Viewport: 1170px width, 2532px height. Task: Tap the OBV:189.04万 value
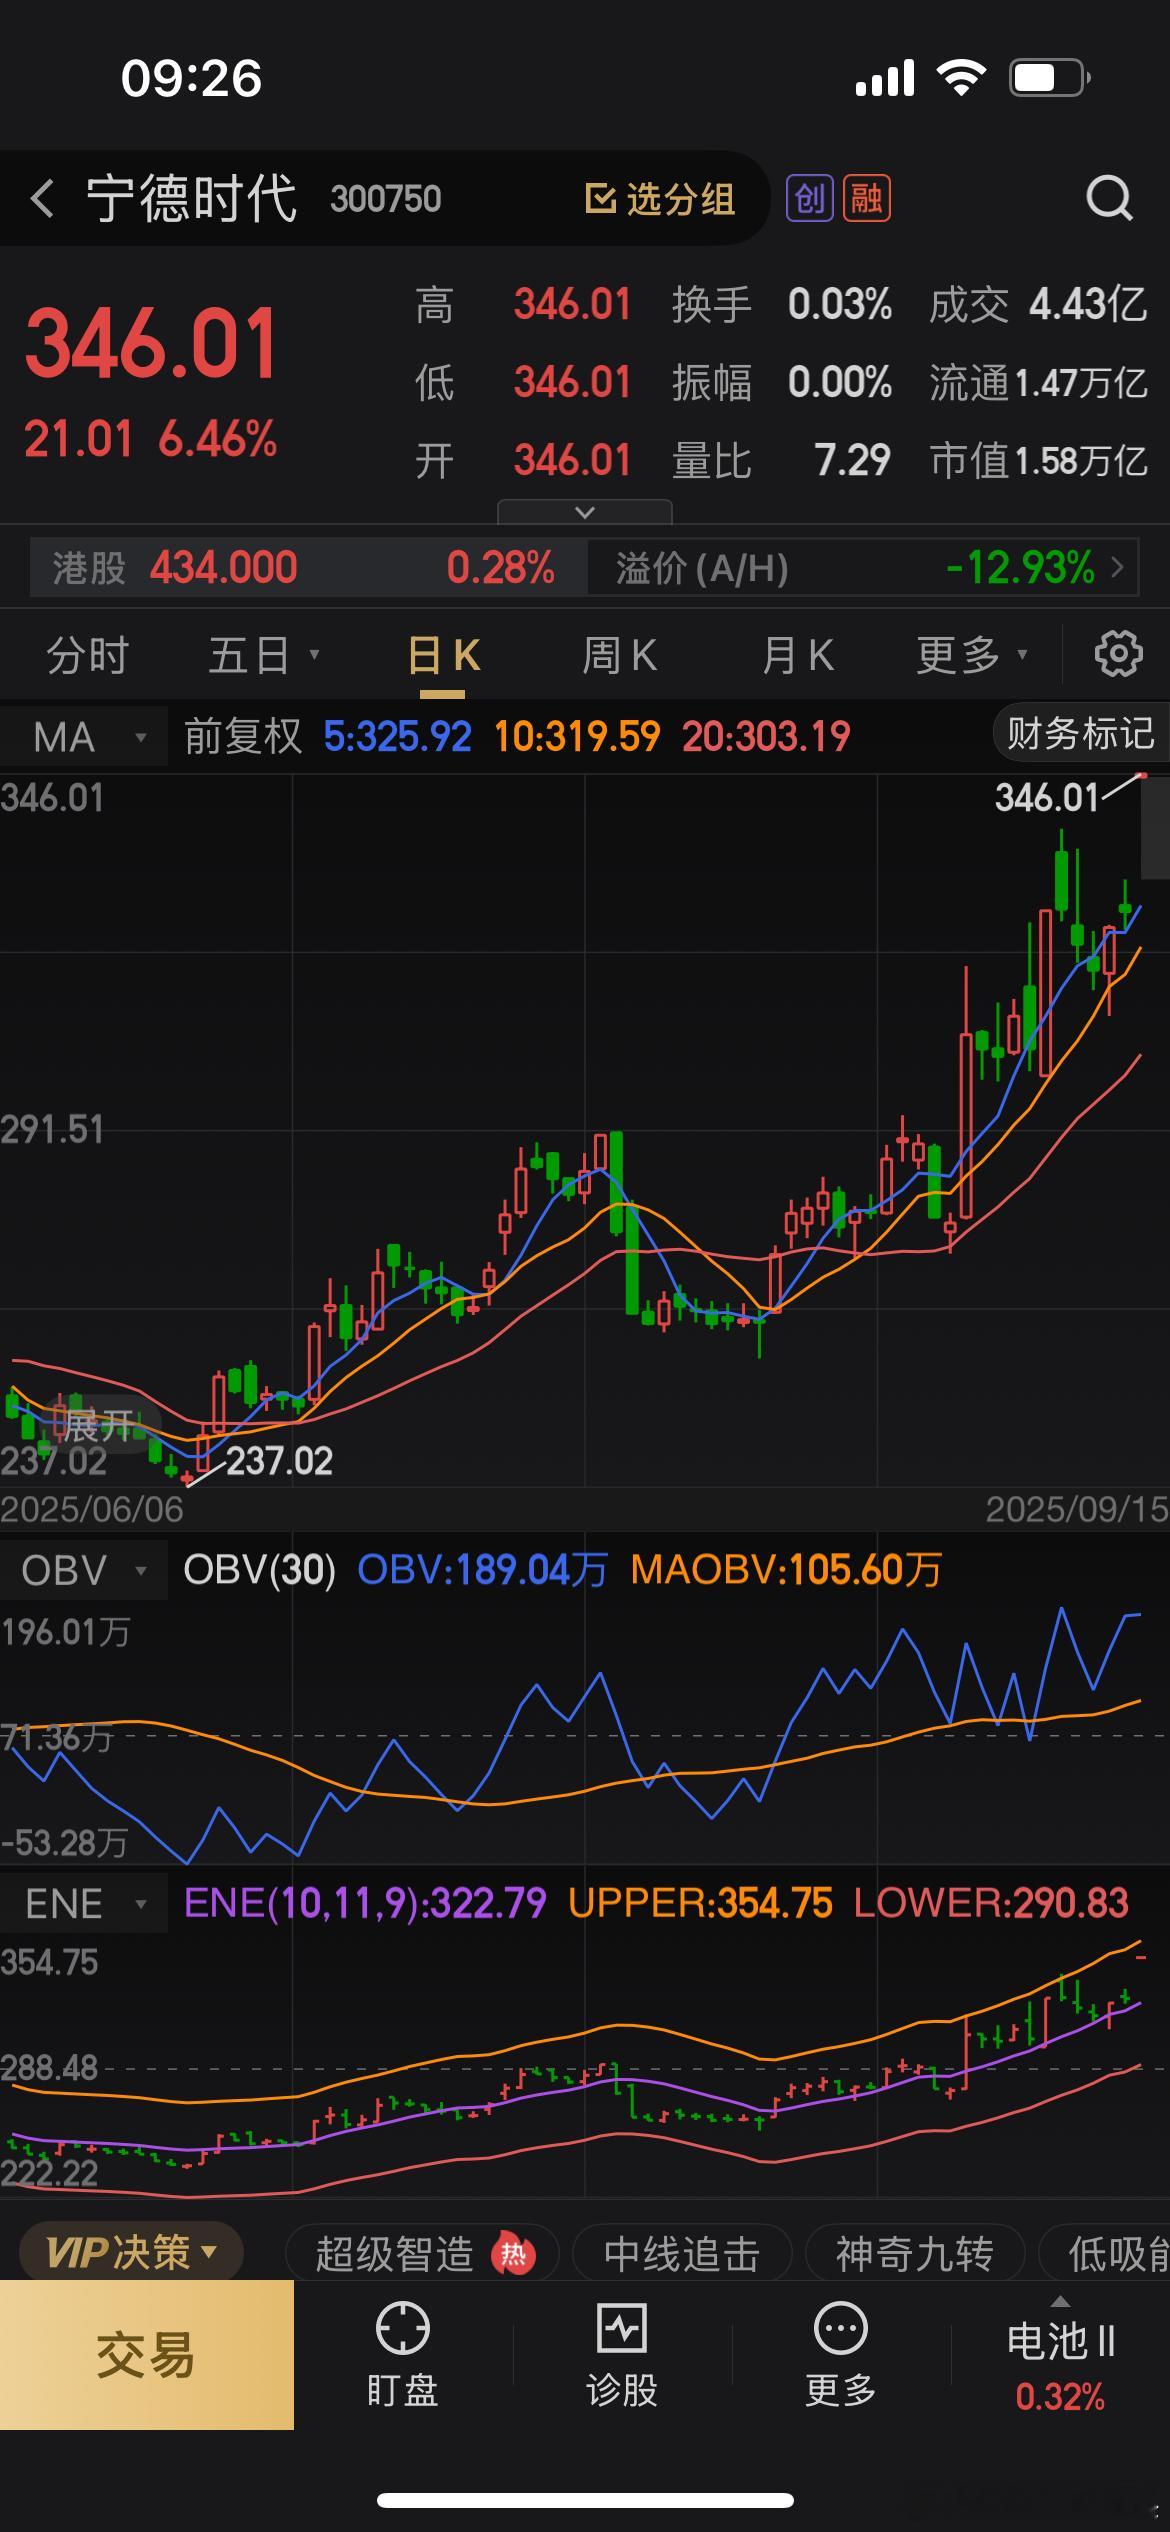tap(483, 1570)
